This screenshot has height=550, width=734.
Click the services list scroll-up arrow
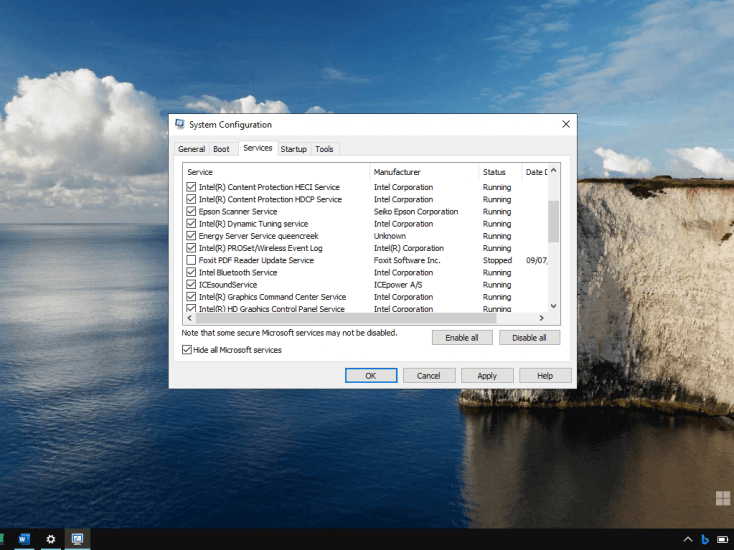click(x=554, y=170)
